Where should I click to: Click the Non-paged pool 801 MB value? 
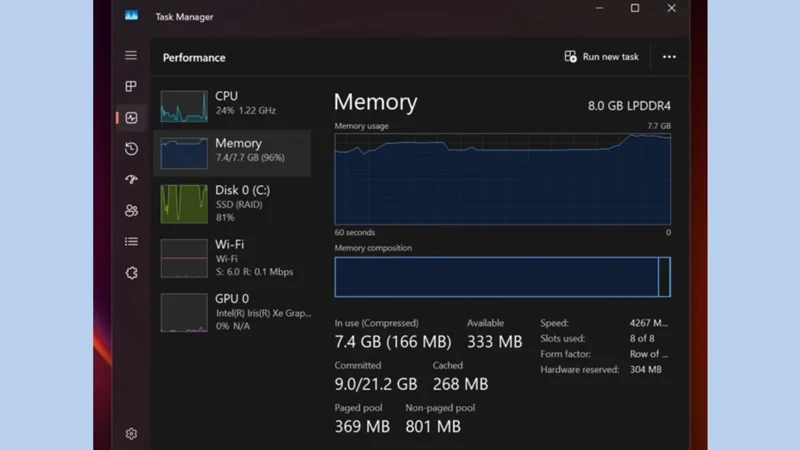(433, 426)
